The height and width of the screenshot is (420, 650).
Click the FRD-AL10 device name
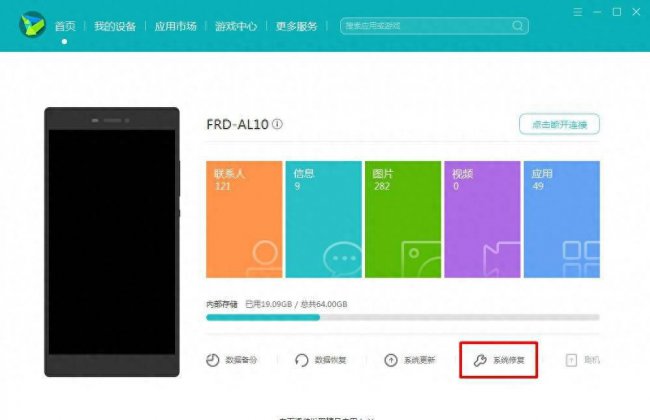tap(238, 124)
